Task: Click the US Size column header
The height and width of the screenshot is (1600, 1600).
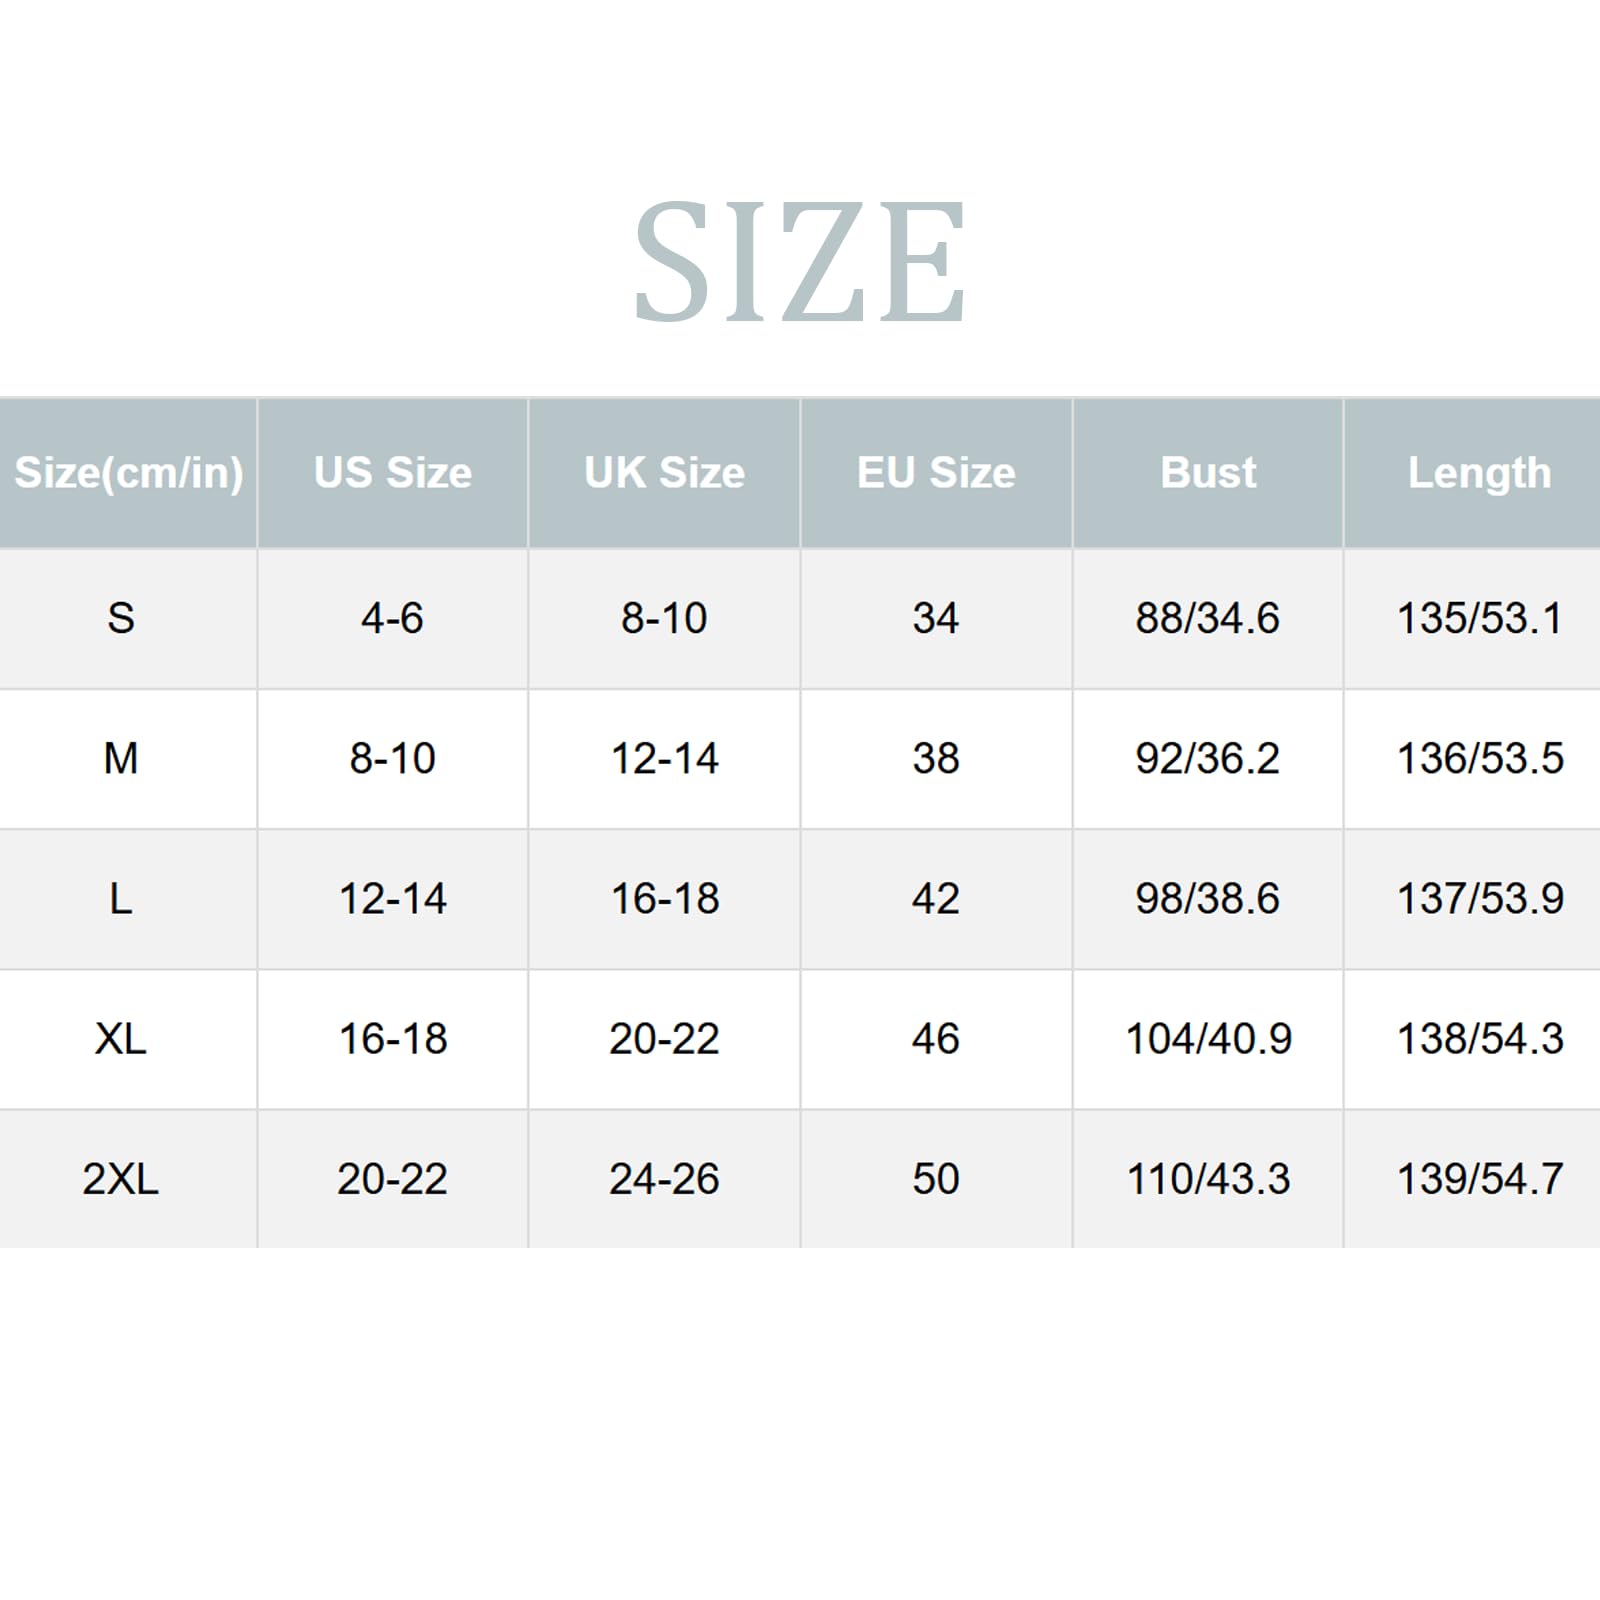Action: coord(393,472)
